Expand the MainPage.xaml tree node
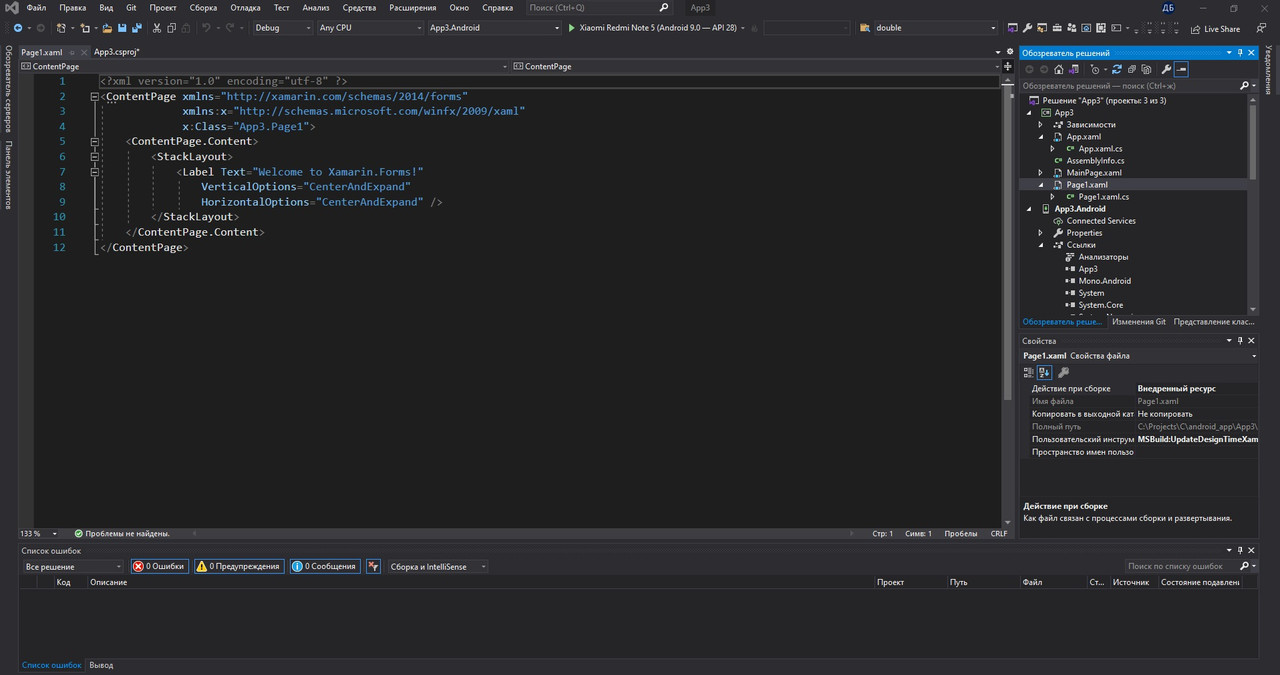Image resolution: width=1280 pixels, height=675 pixels. click(x=1041, y=173)
